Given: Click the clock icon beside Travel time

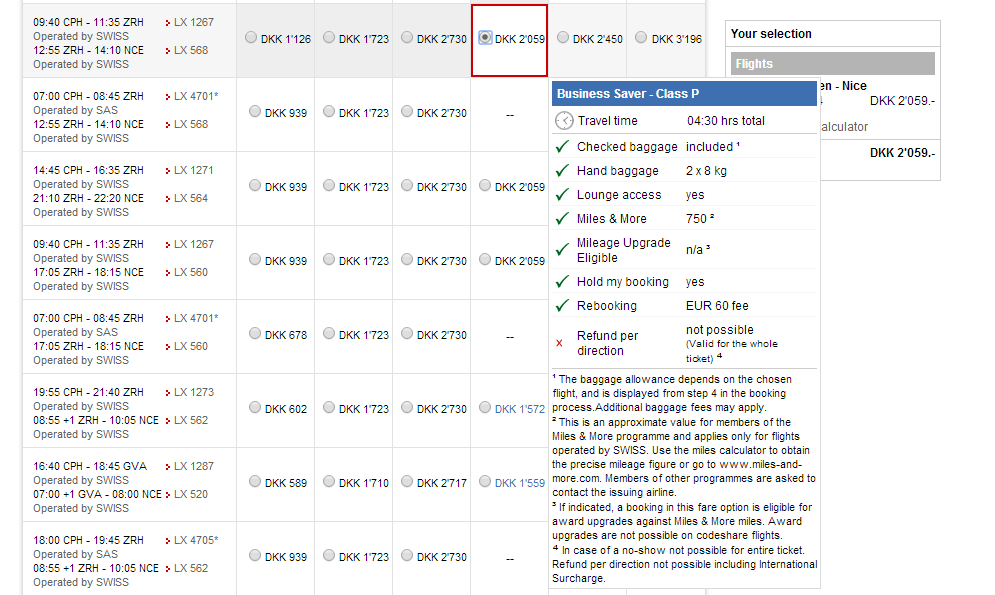Looking at the screenshot, I should [564, 120].
